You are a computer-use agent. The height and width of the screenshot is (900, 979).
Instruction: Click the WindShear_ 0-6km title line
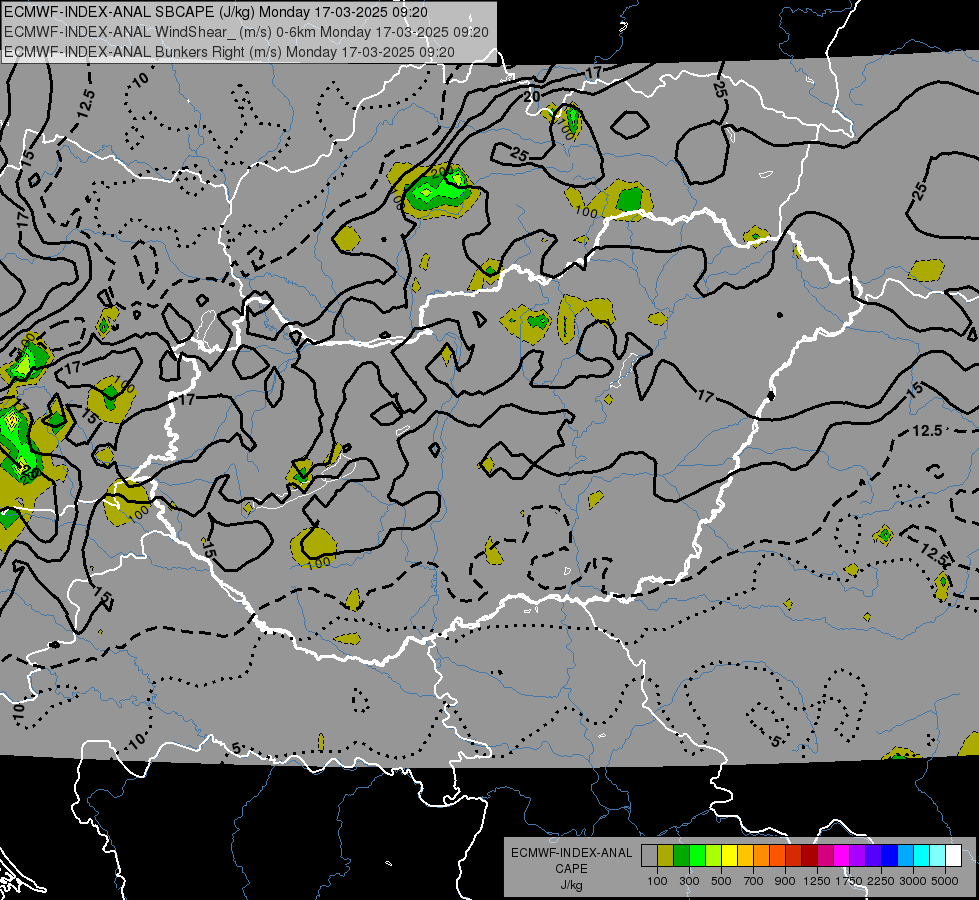click(247, 32)
